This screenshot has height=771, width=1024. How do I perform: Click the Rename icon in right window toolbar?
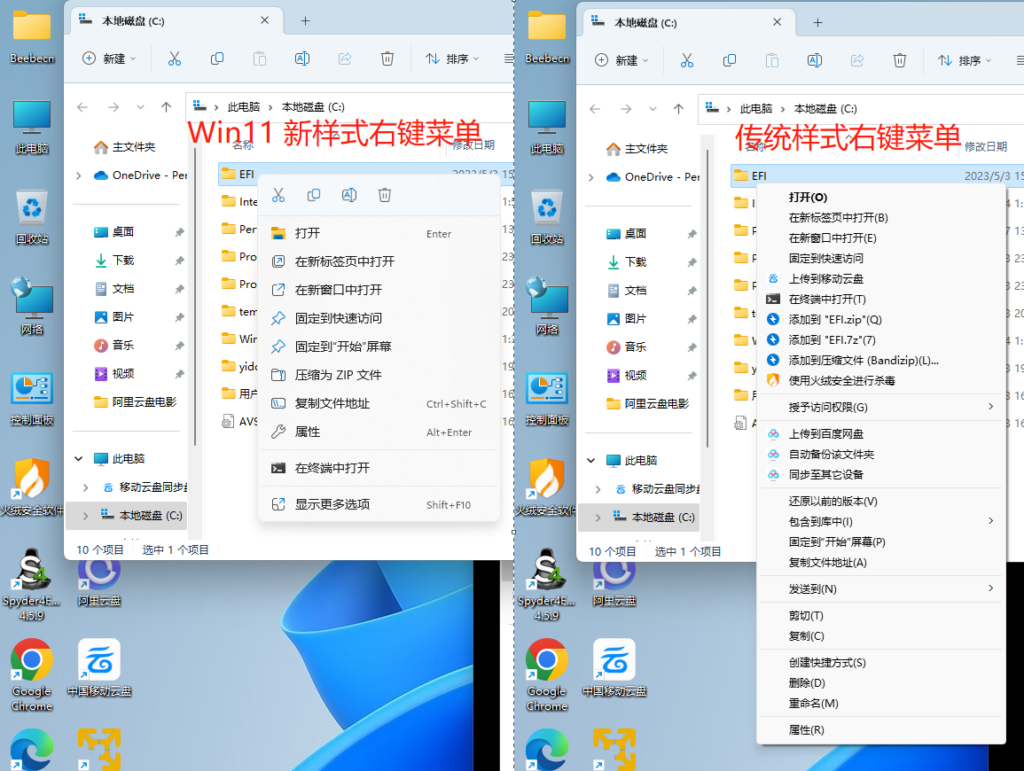click(814, 61)
